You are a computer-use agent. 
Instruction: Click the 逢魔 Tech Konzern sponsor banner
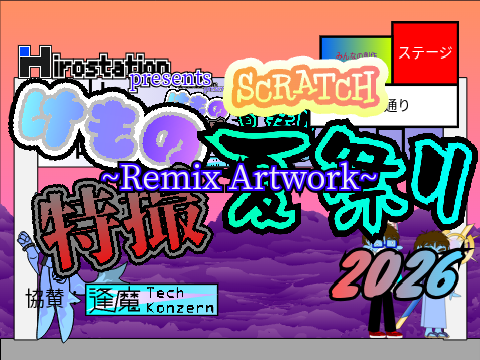(152, 300)
